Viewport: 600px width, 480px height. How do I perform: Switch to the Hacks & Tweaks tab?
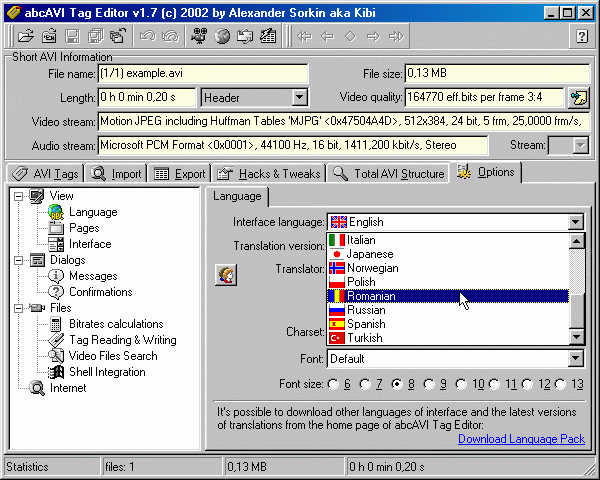269,174
